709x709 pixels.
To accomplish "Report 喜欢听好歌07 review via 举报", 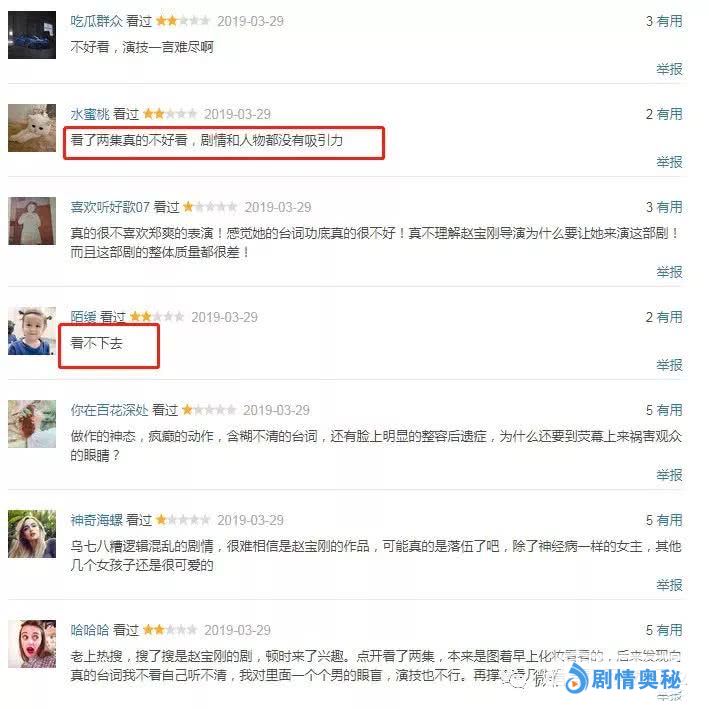I will coord(670,272).
